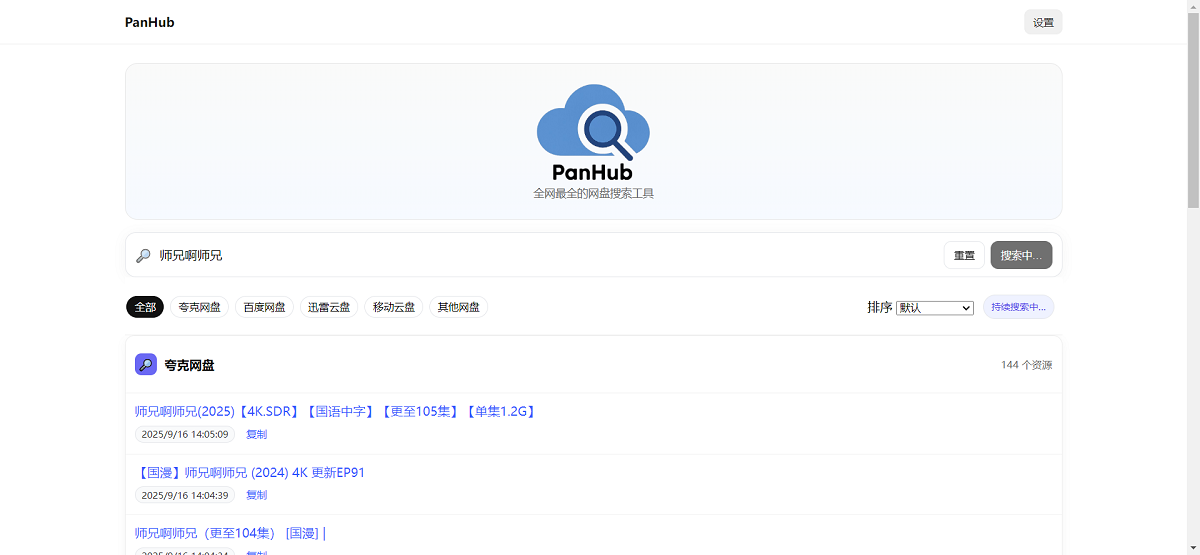Image resolution: width=1200 pixels, height=555 pixels.
Task: Filter results by 迅雷云盘
Action: [x=329, y=307]
